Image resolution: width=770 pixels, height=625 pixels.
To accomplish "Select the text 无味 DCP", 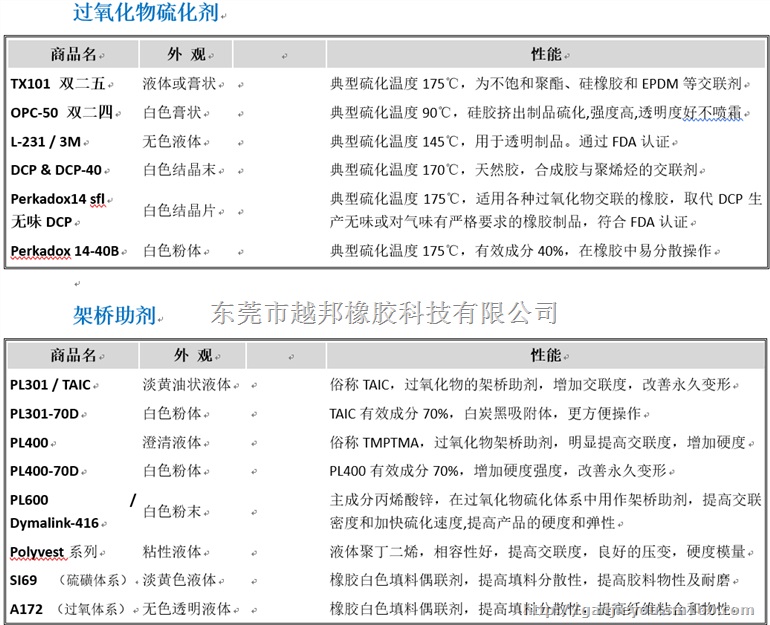I will (42, 221).
